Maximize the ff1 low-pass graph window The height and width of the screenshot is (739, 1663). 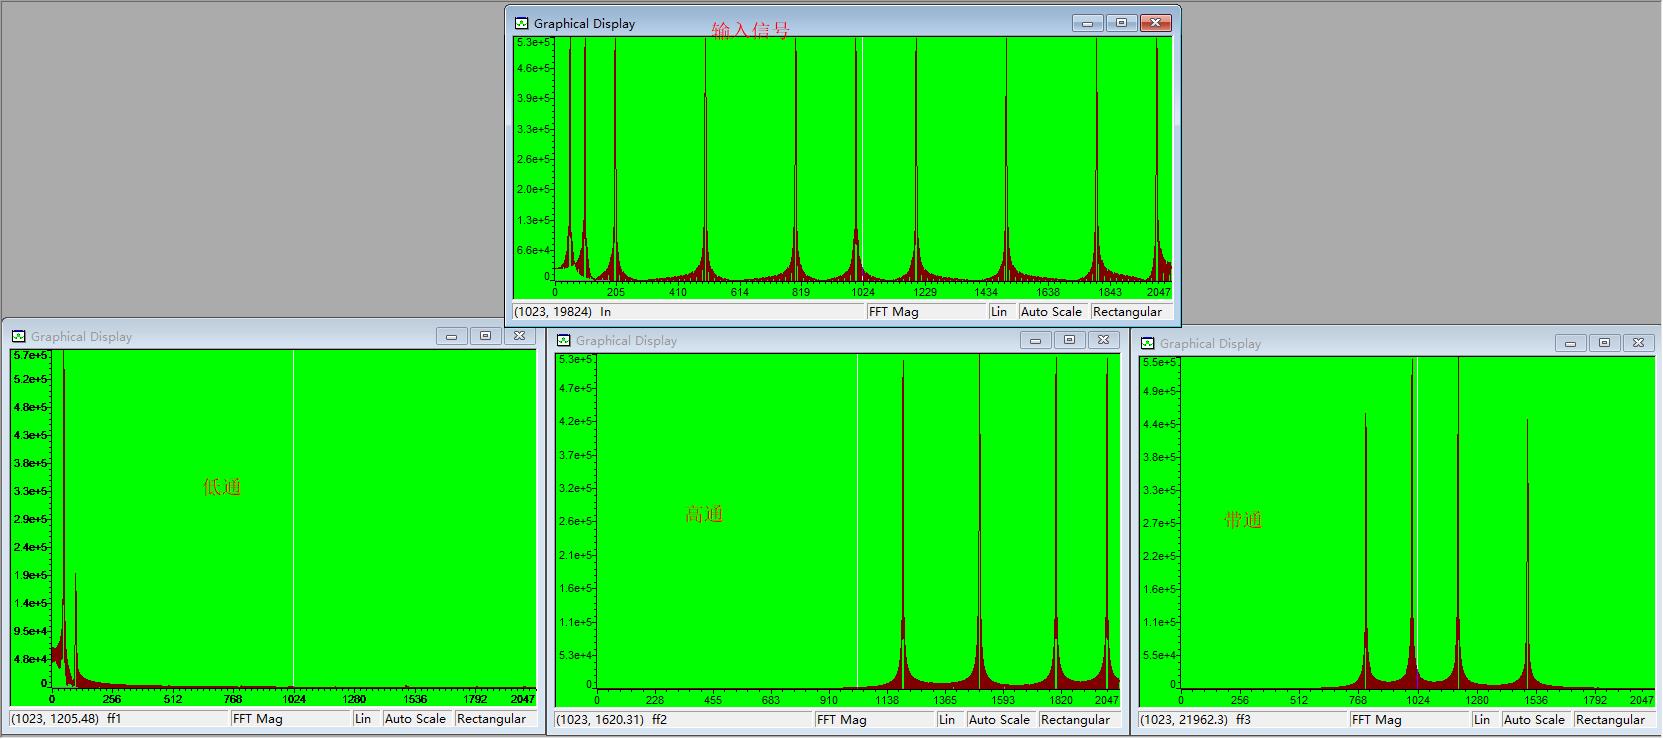click(485, 336)
